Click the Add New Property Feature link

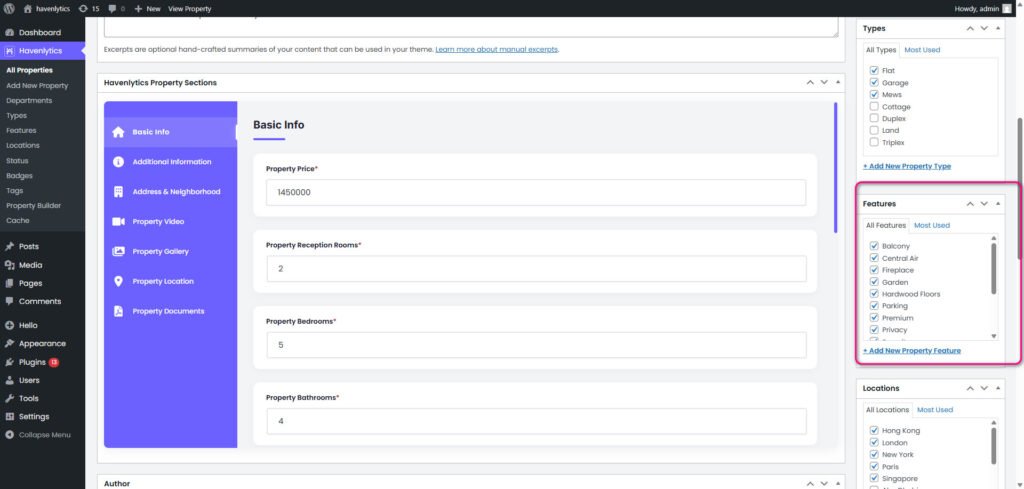912,351
